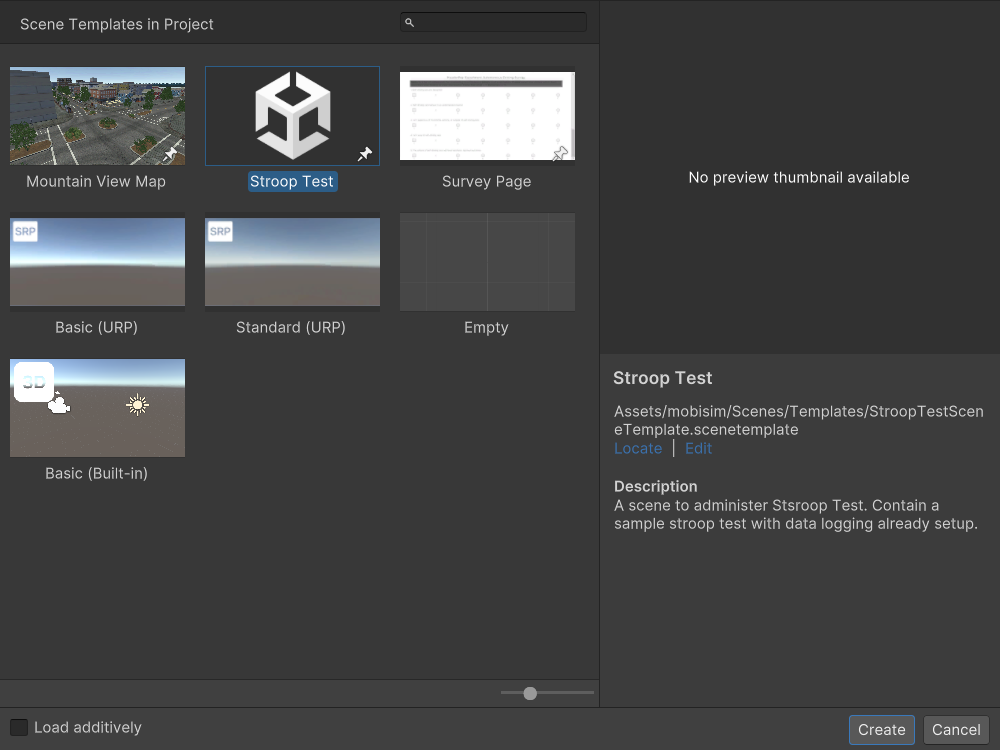Choose the Basic (URP) template thumbnail
Viewport: 1000px width, 750px height.
pos(98,261)
